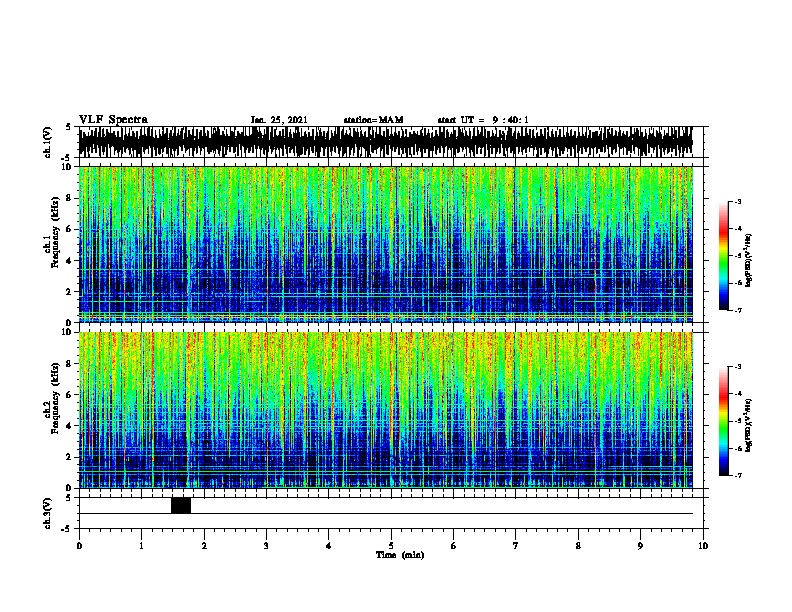Viewport: 792px width, 612px height.
Task: Click inside the ch.2 frequency spectrogram
Action: pos(385,410)
